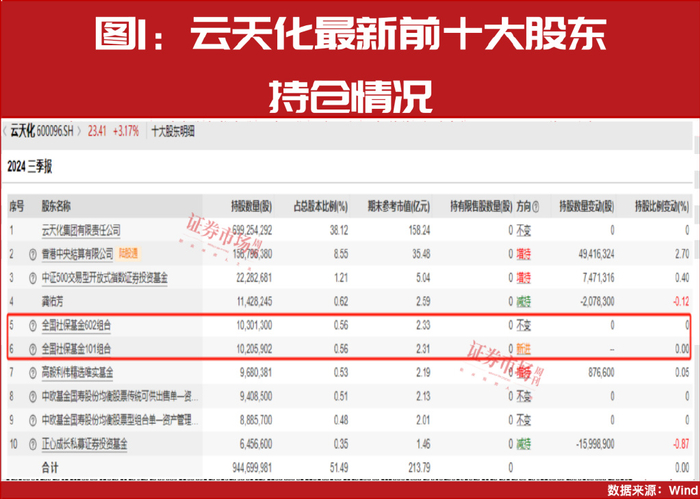Image resolution: width=700 pixels, height=499 pixels.
Task: Open shareholder link 正心成长私募证券投资基金
Action: [x=84, y=444]
